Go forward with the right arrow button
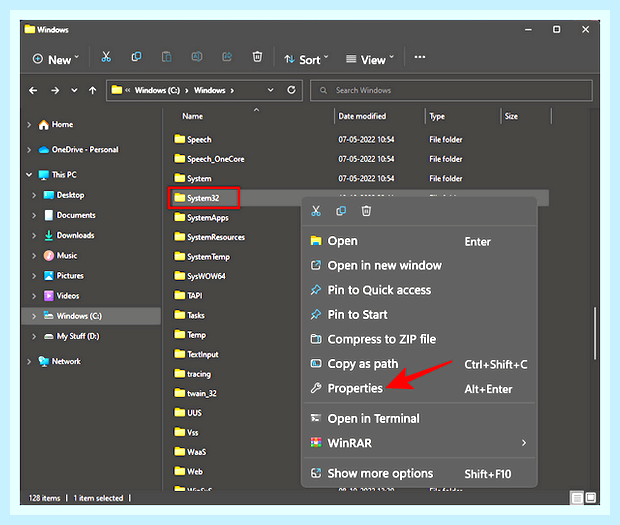This screenshot has height=525, width=620. coord(55,91)
